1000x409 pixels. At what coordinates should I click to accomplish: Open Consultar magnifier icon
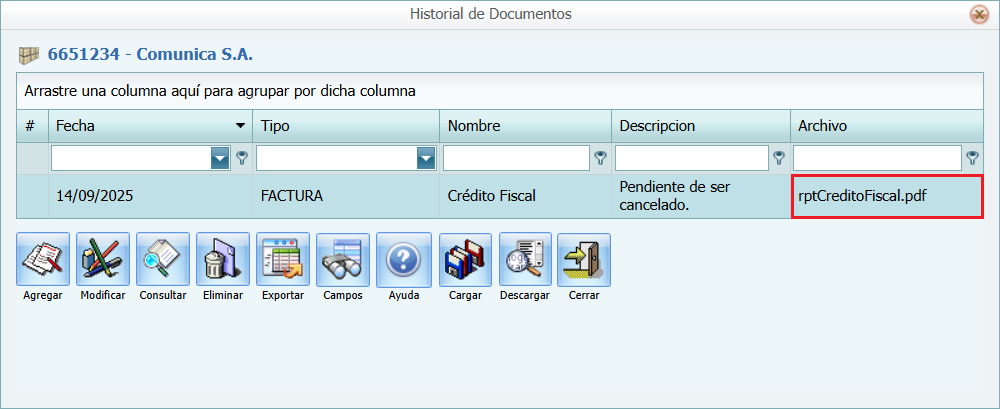click(163, 259)
